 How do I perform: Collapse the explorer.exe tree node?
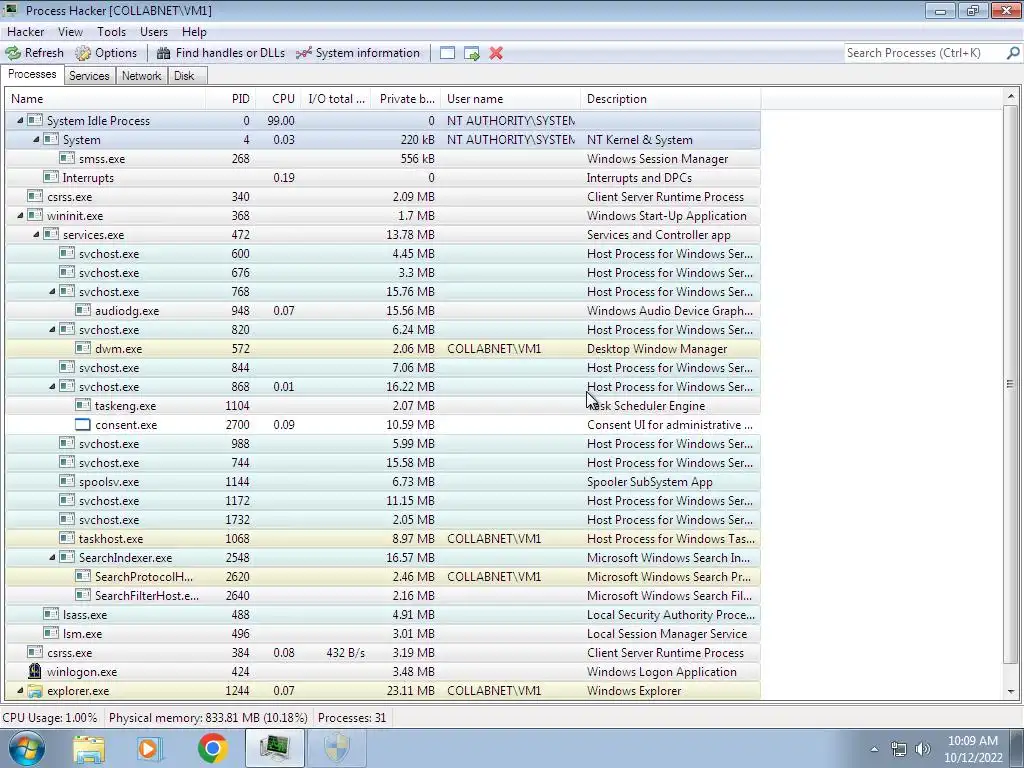click(20, 690)
